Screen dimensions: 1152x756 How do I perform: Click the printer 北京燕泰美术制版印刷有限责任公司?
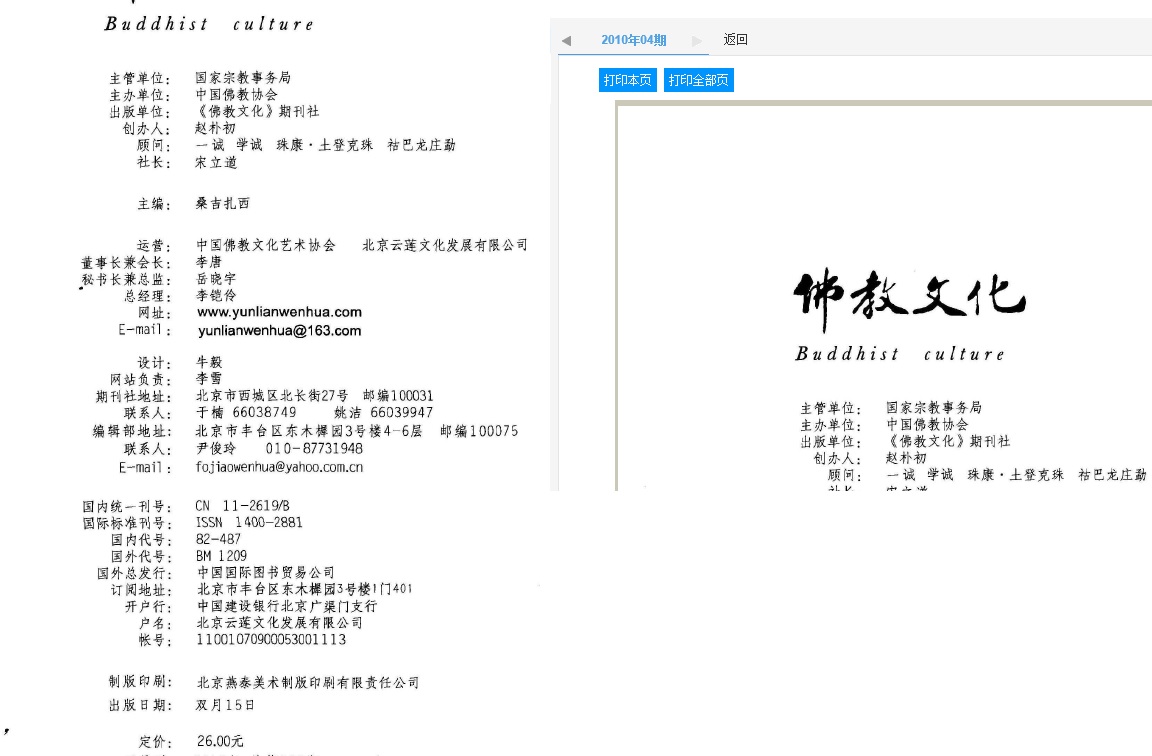click(308, 683)
